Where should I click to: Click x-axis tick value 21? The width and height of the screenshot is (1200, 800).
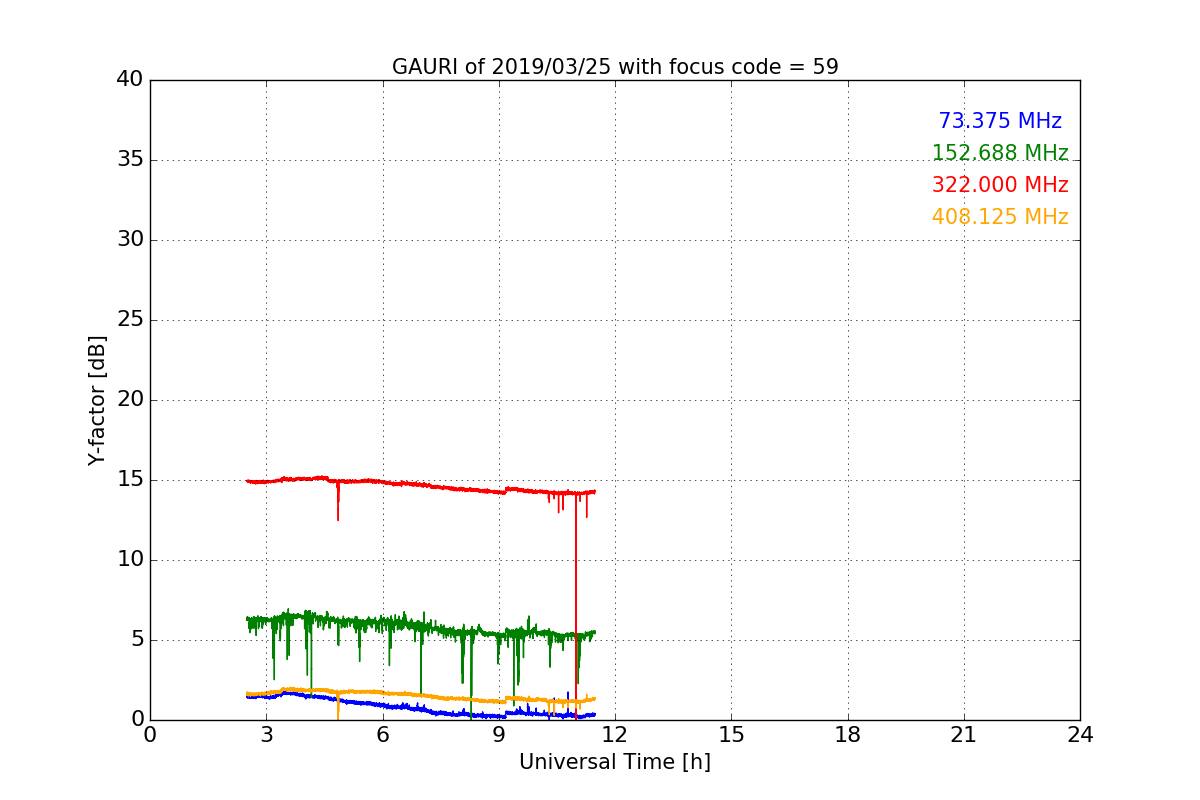(964, 735)
